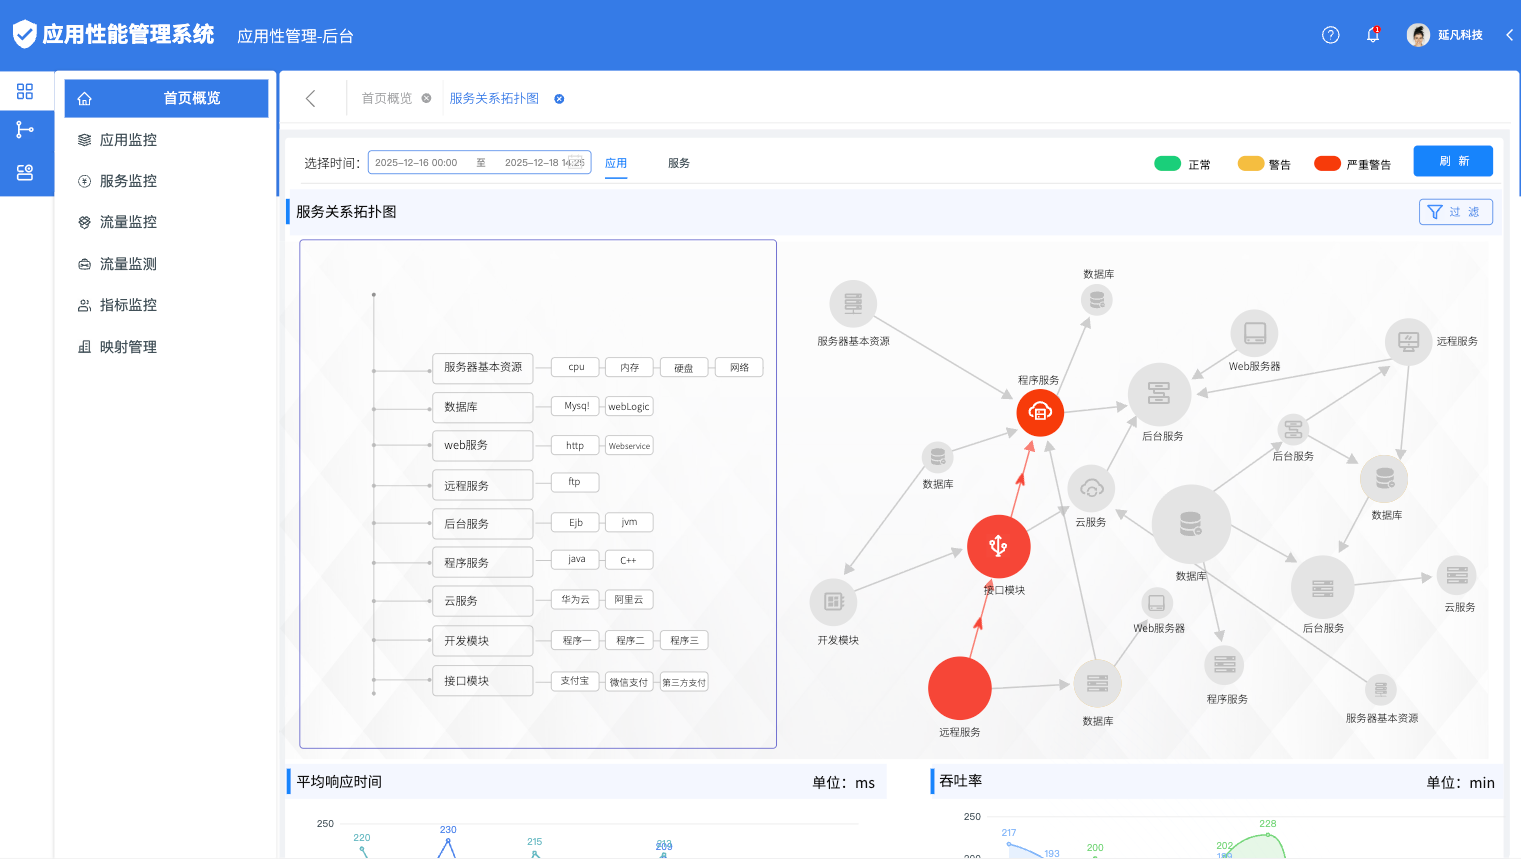Click the 刷新 refresh button

click(1452, 161)
